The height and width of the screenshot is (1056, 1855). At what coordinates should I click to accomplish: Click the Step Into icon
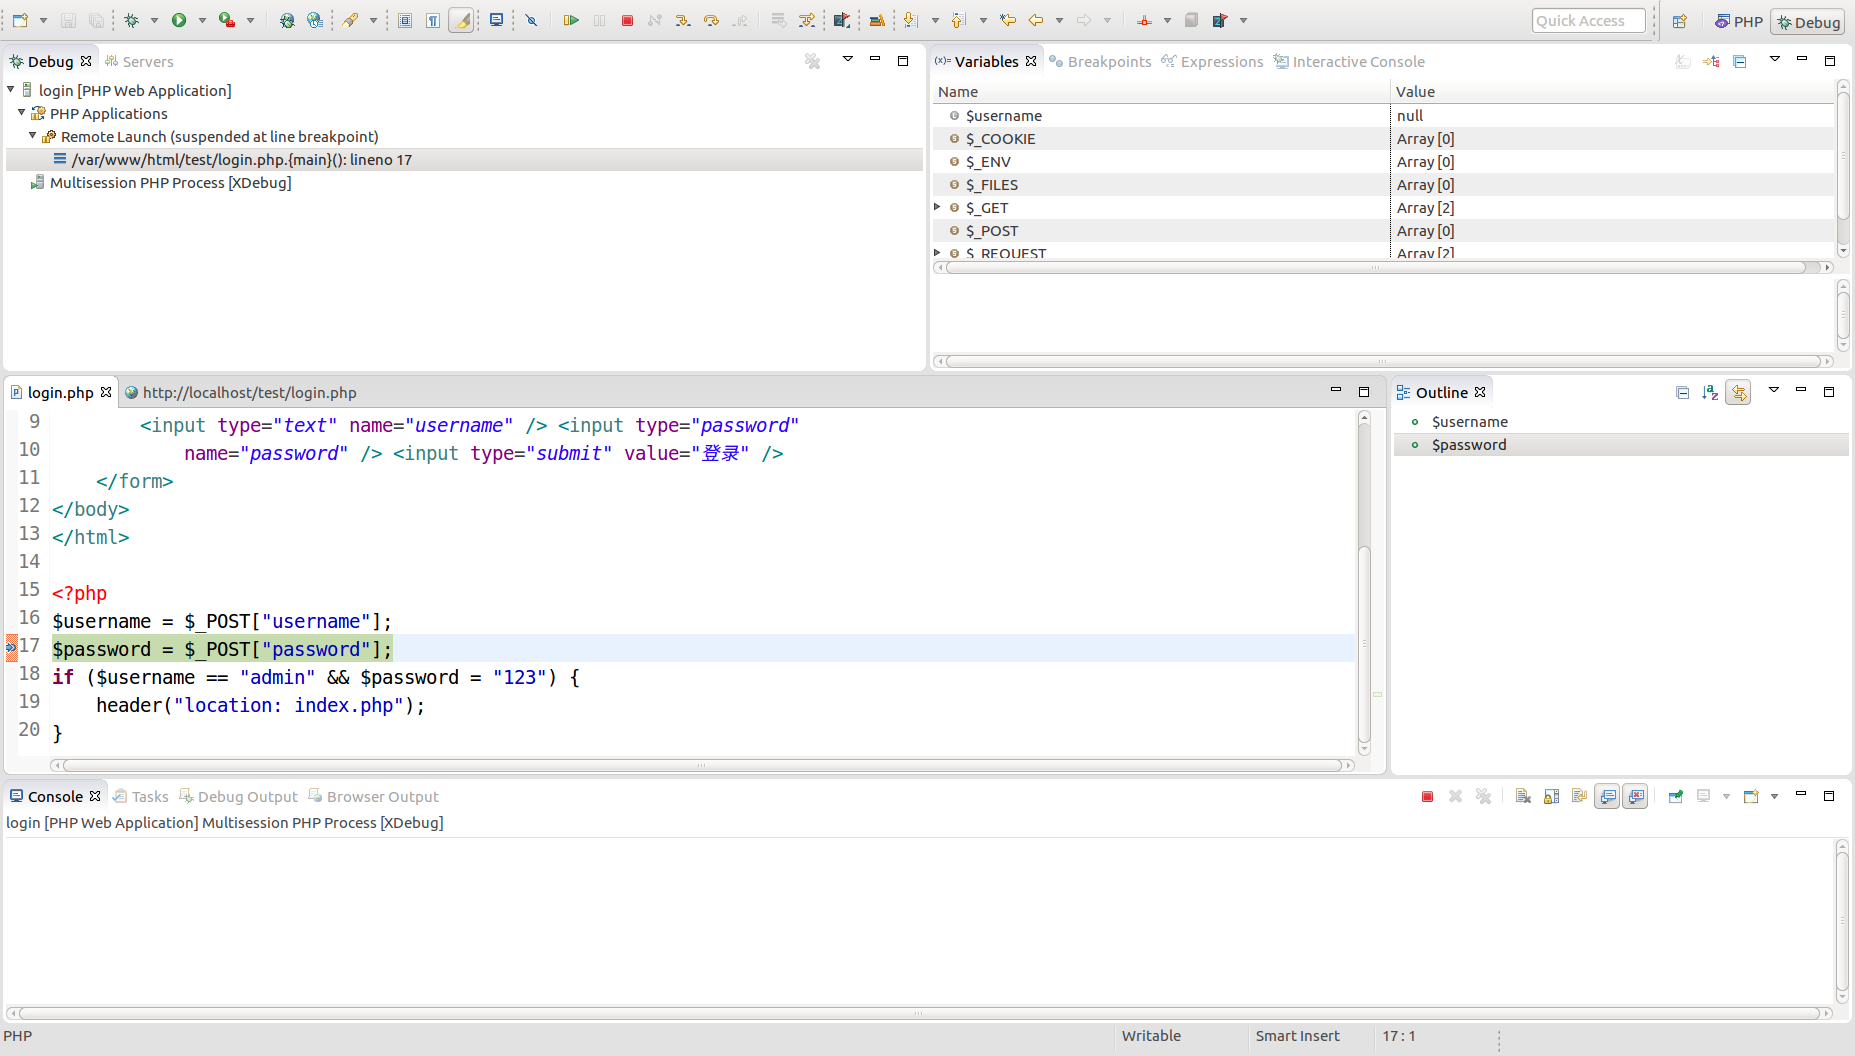[683, 20]
